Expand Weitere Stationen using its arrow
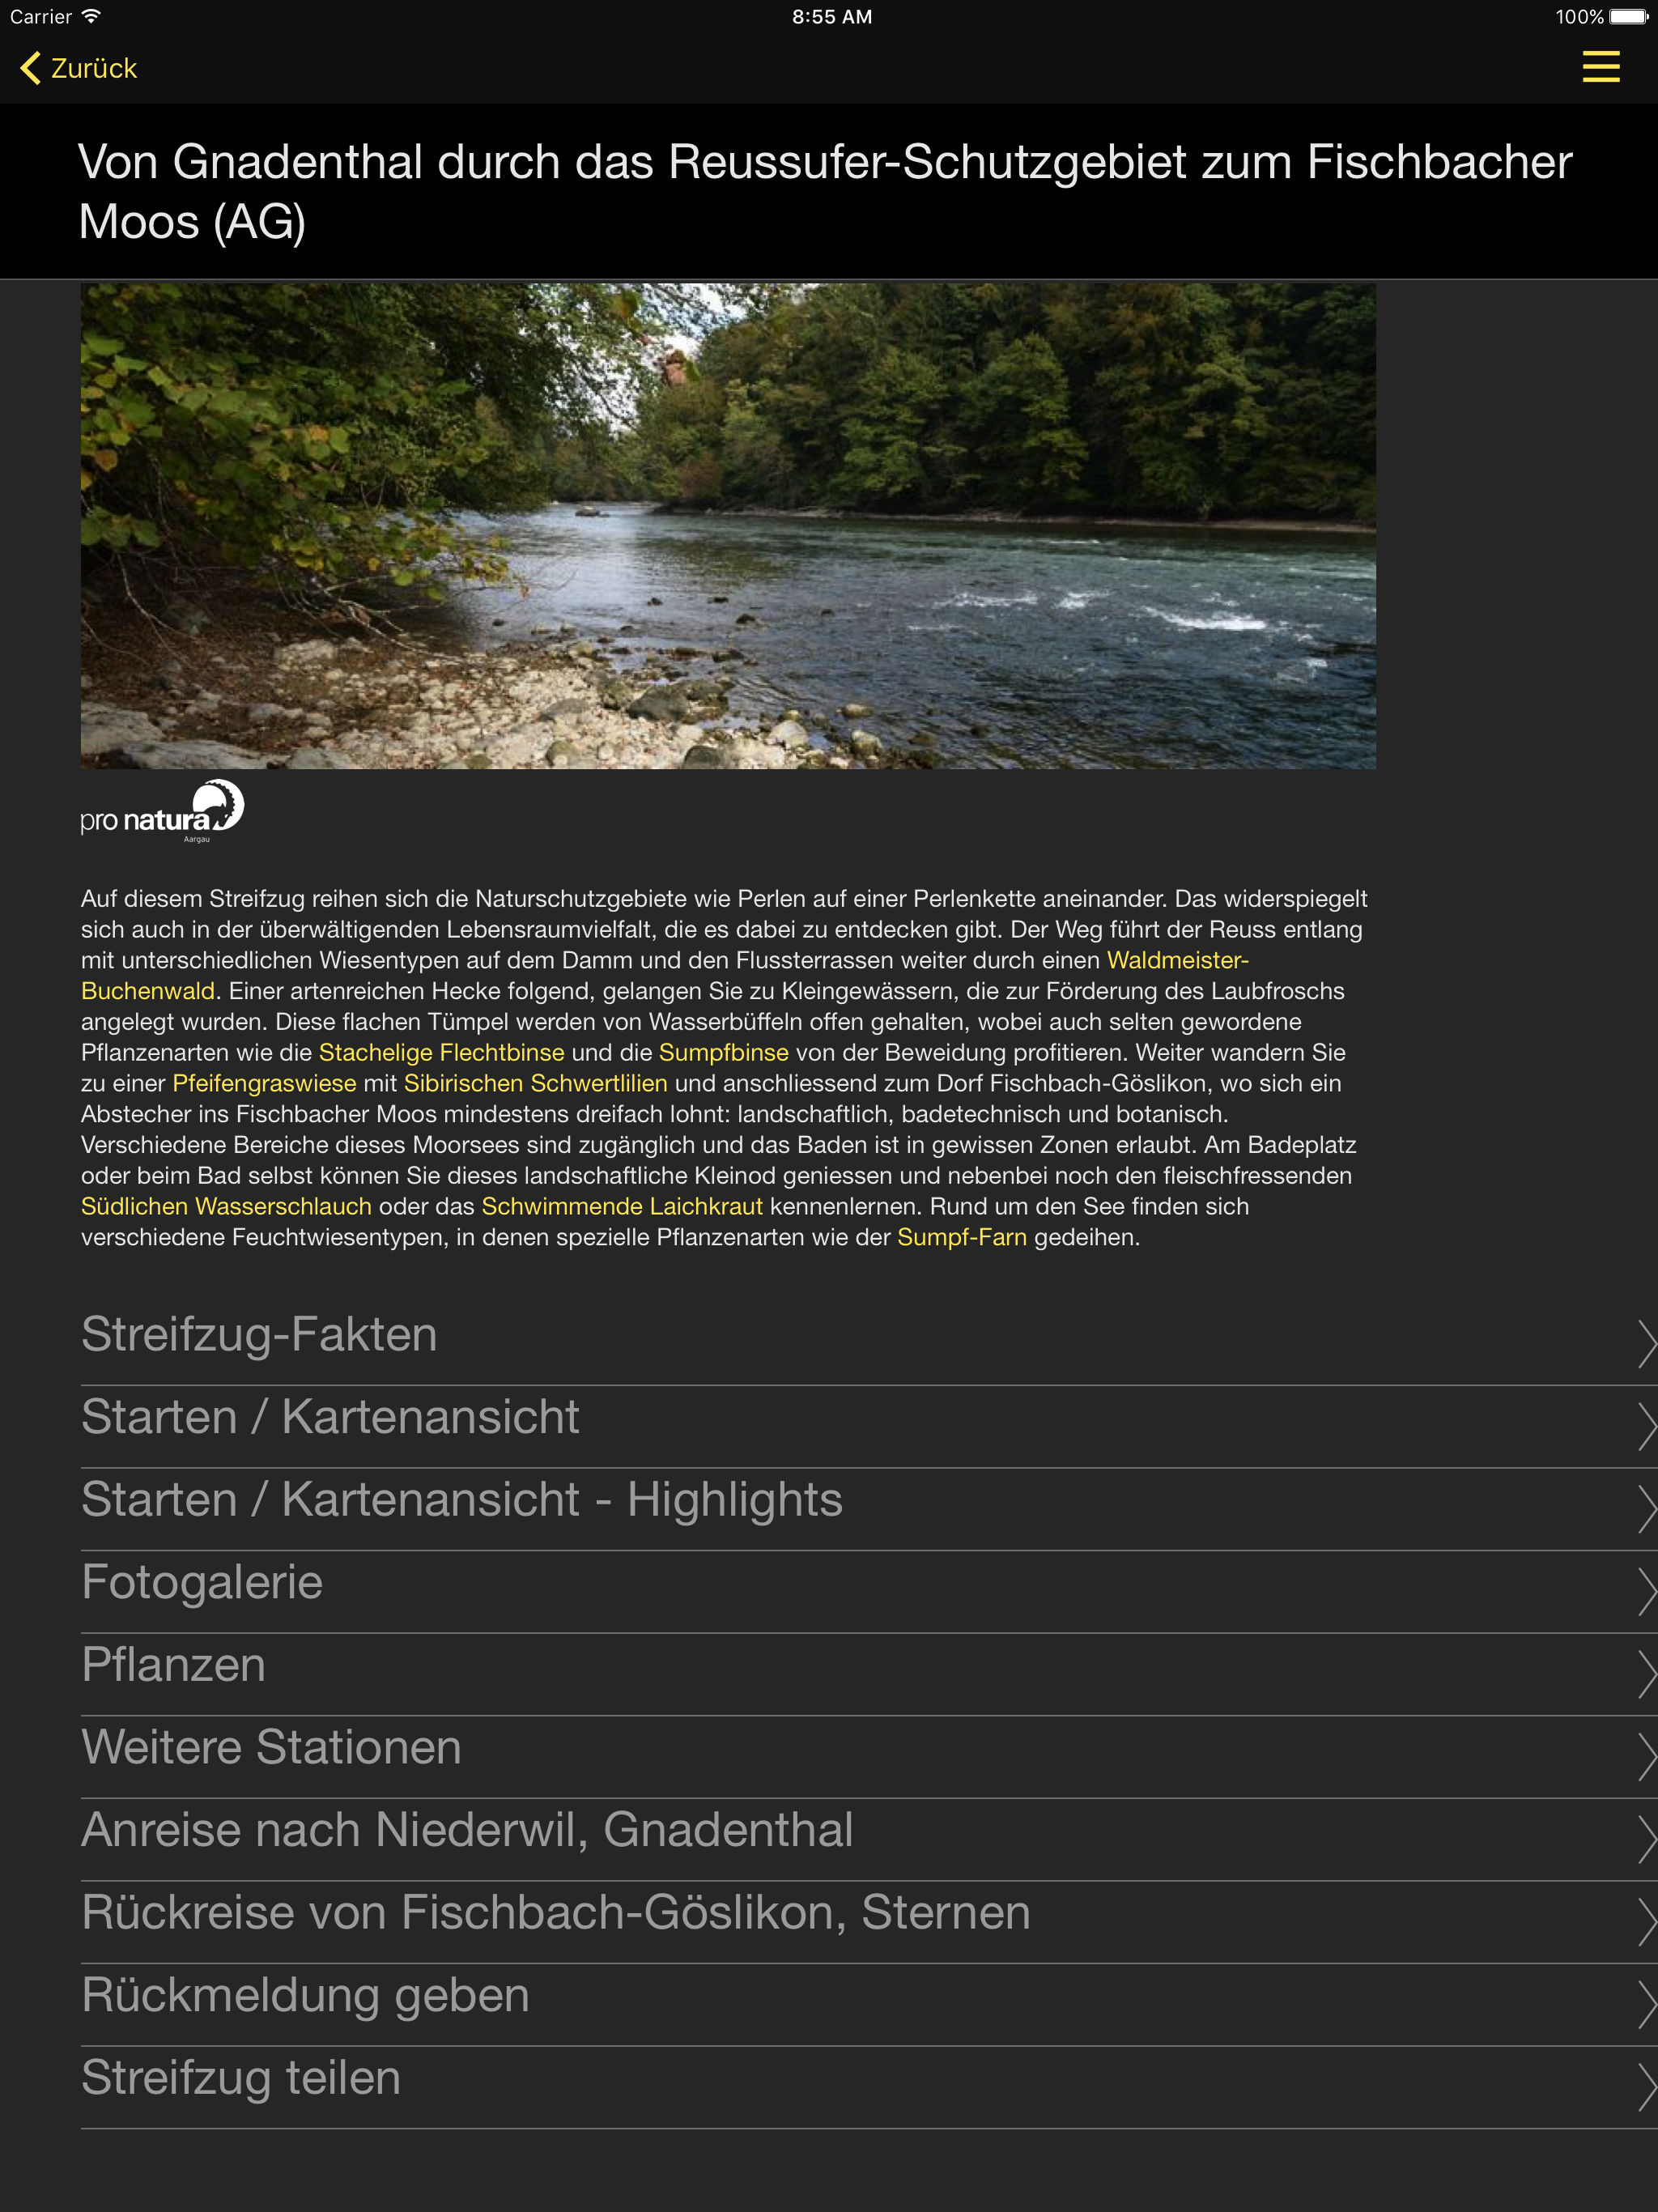Viewport: 1658px width, 2212px height. click(x=1646, y=1755)
